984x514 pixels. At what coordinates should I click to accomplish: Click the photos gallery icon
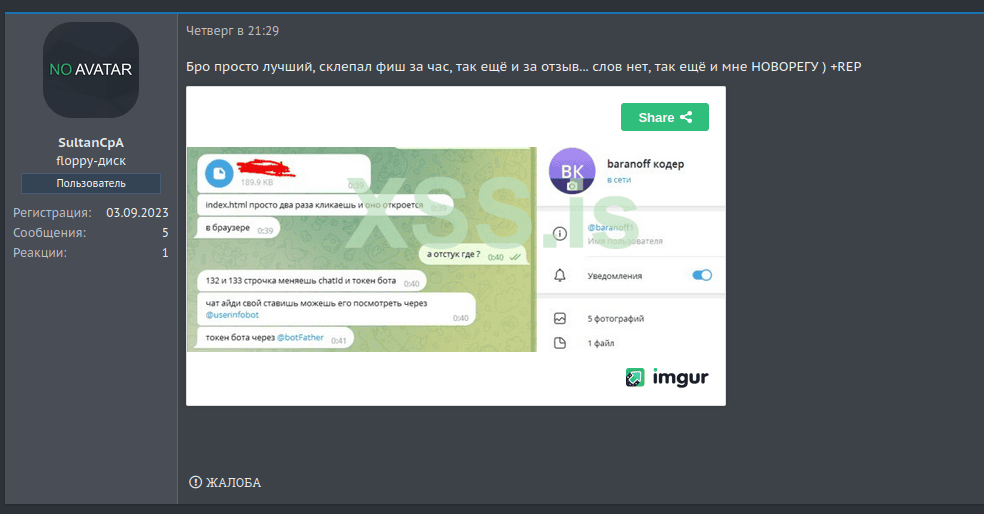tap(560, 319)
